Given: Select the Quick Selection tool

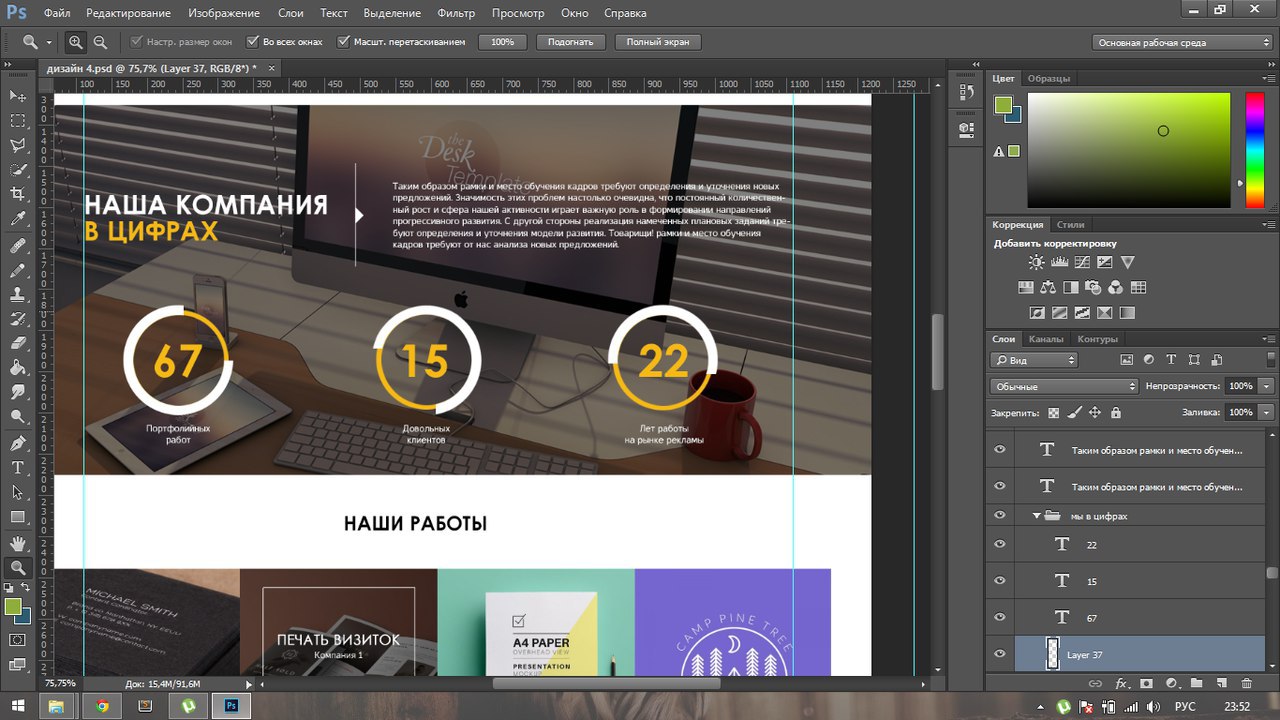Looking at the screenshot, I should pos(17,170).
